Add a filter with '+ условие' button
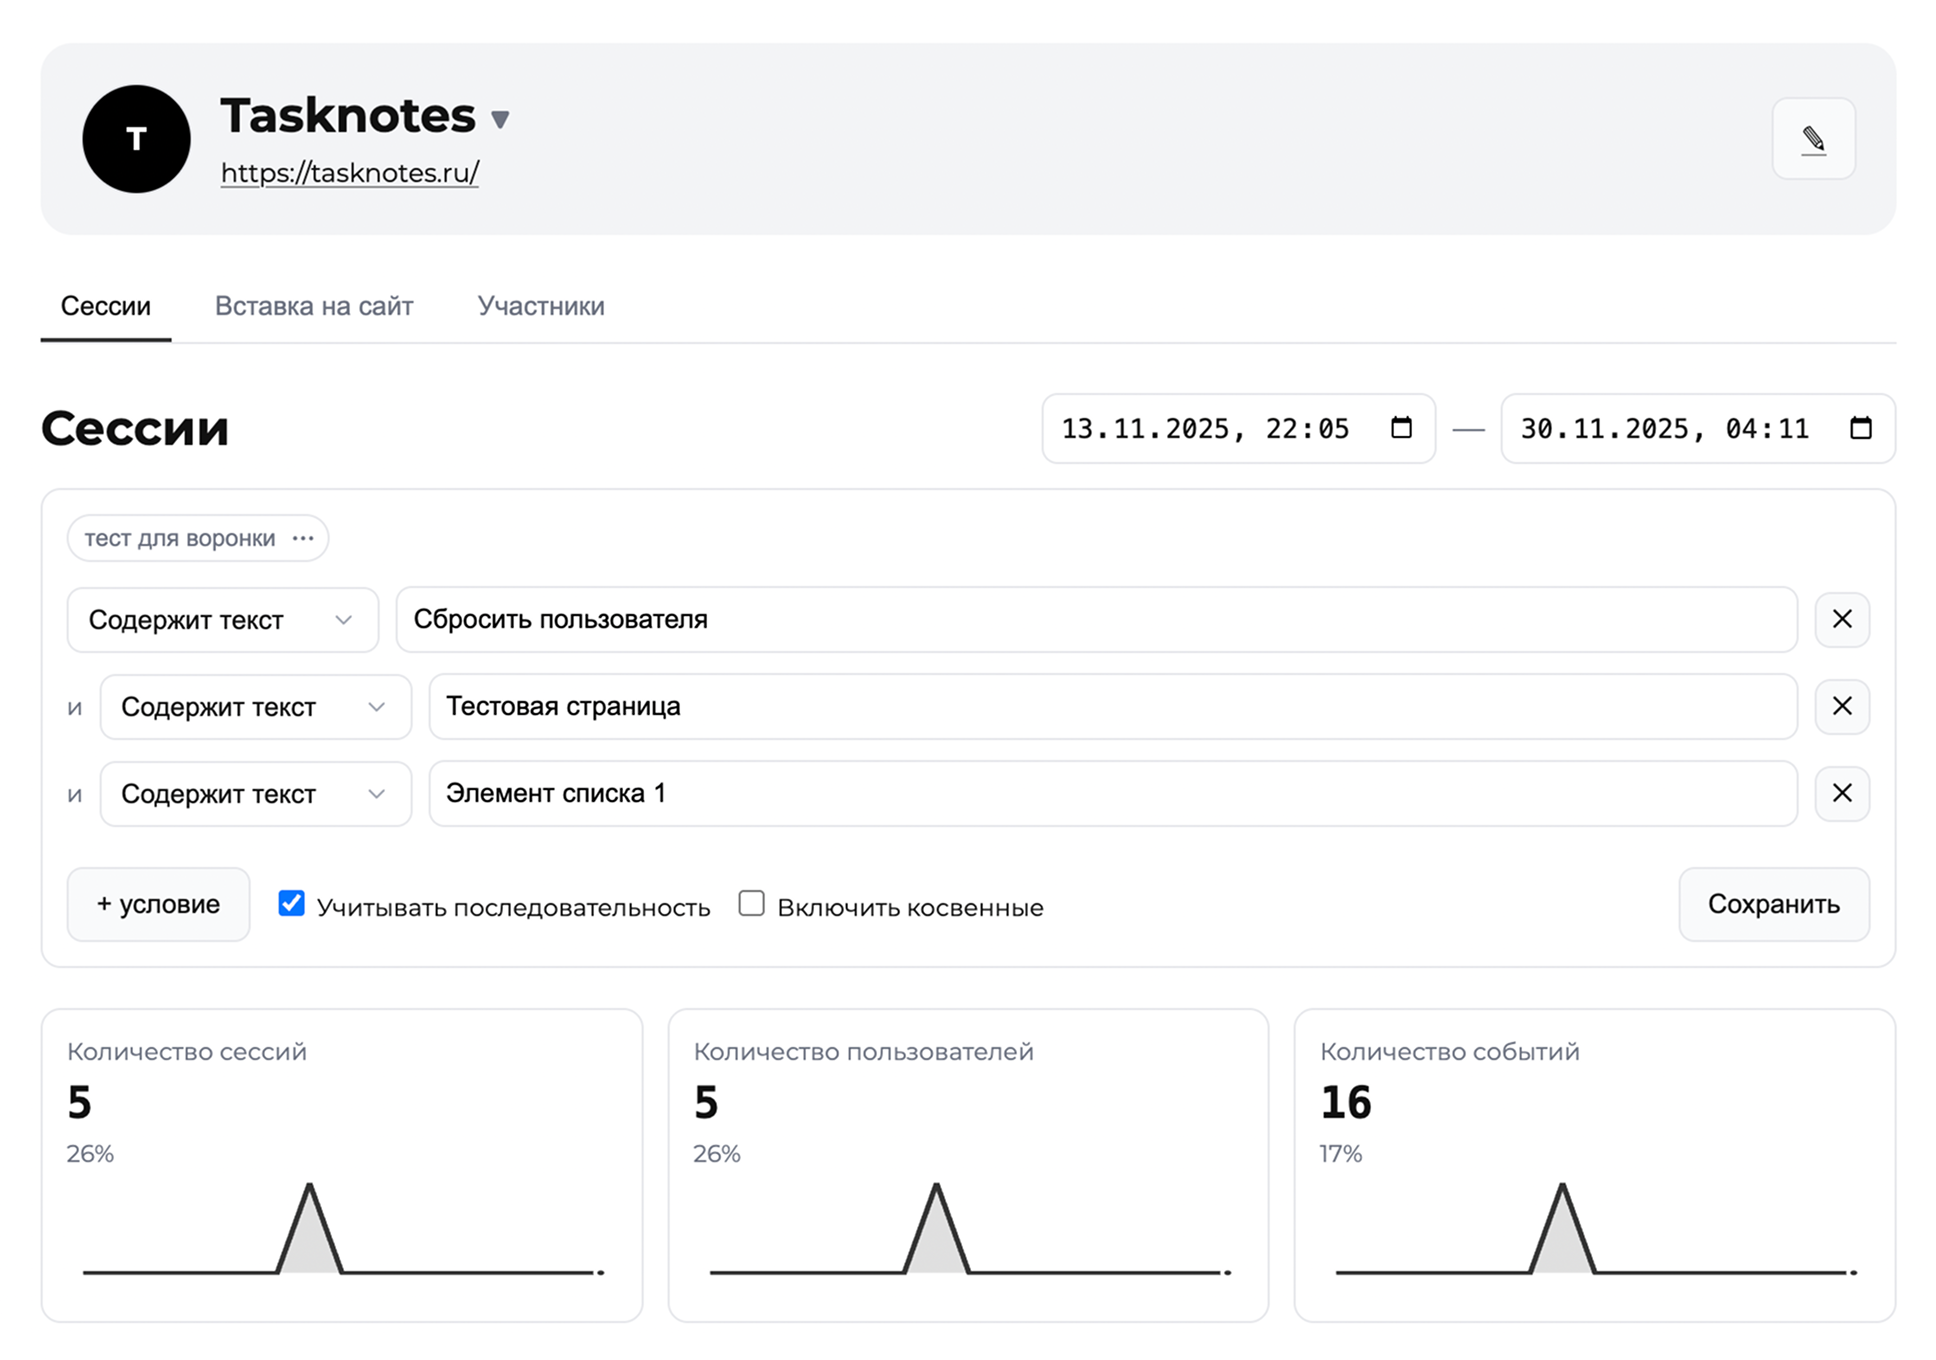1936x1360 pixels. 158,904
